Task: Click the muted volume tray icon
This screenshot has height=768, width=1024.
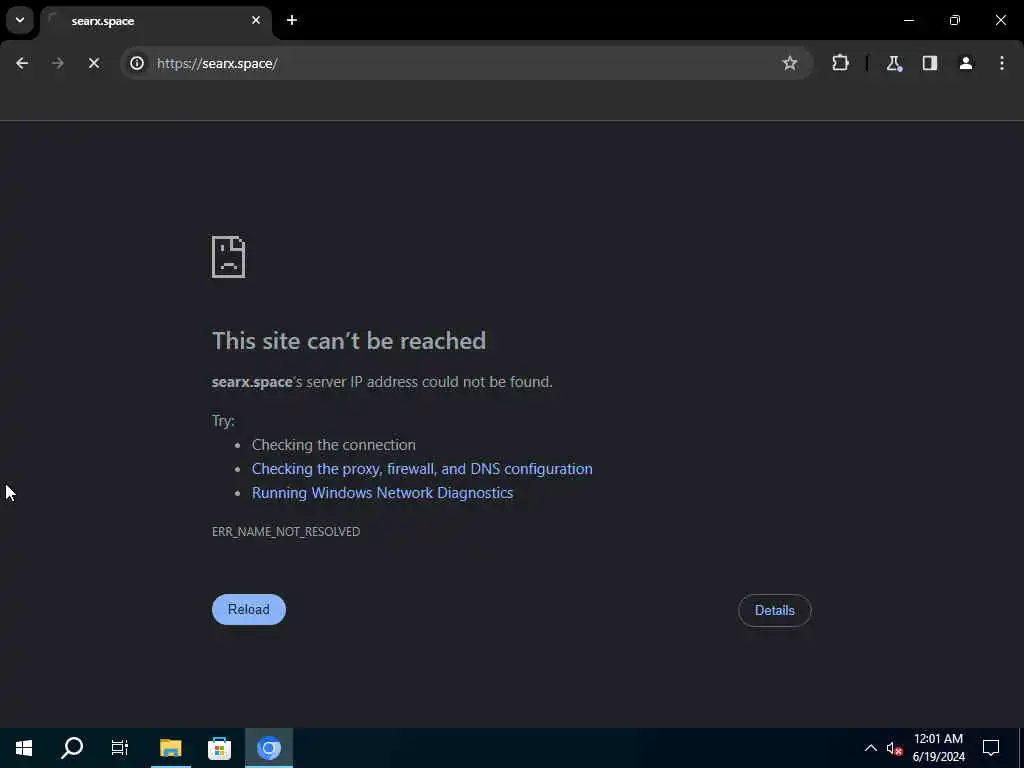Action: 894,748
